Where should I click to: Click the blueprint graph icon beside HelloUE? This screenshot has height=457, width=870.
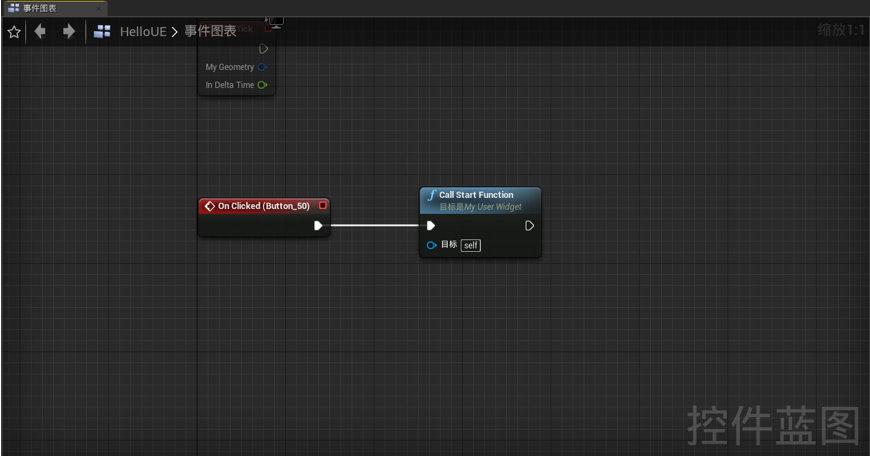coord(102,32)
